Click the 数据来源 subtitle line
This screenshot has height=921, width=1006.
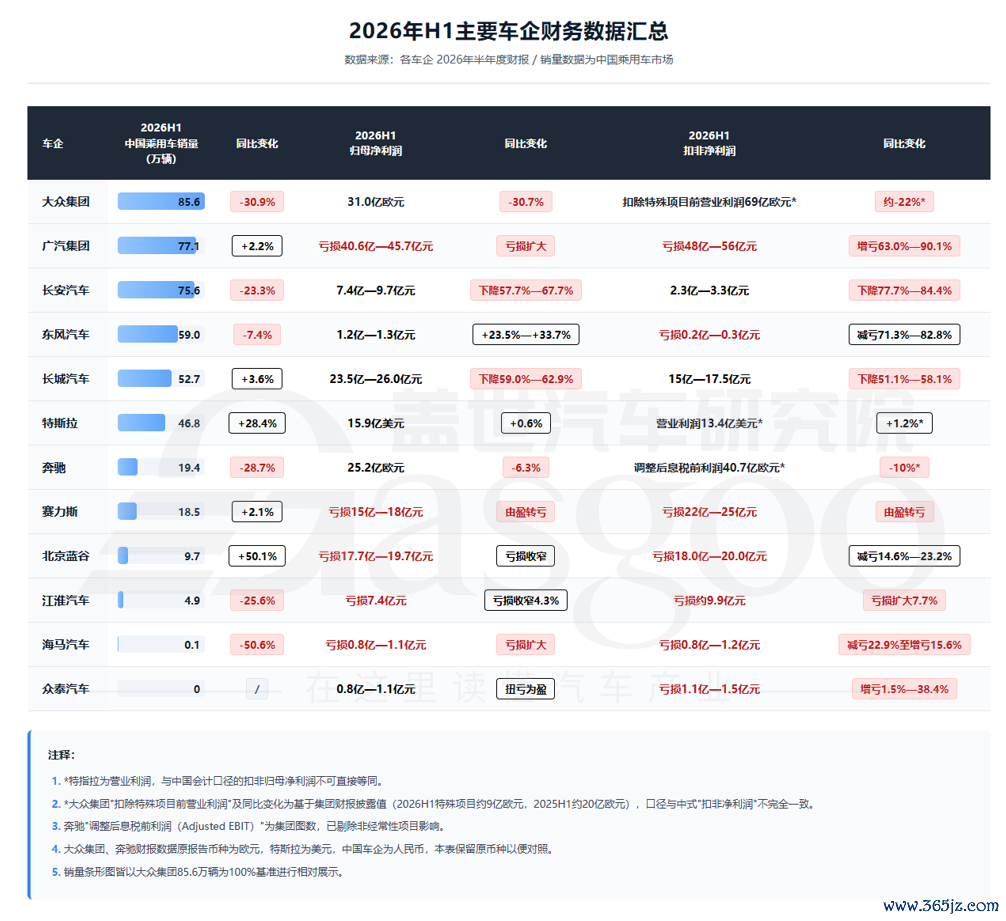[x=508, y=60]
